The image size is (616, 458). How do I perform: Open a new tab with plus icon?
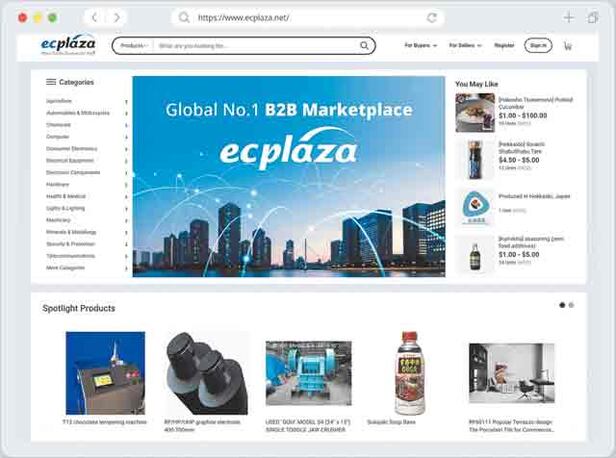(x=568, y=18)
